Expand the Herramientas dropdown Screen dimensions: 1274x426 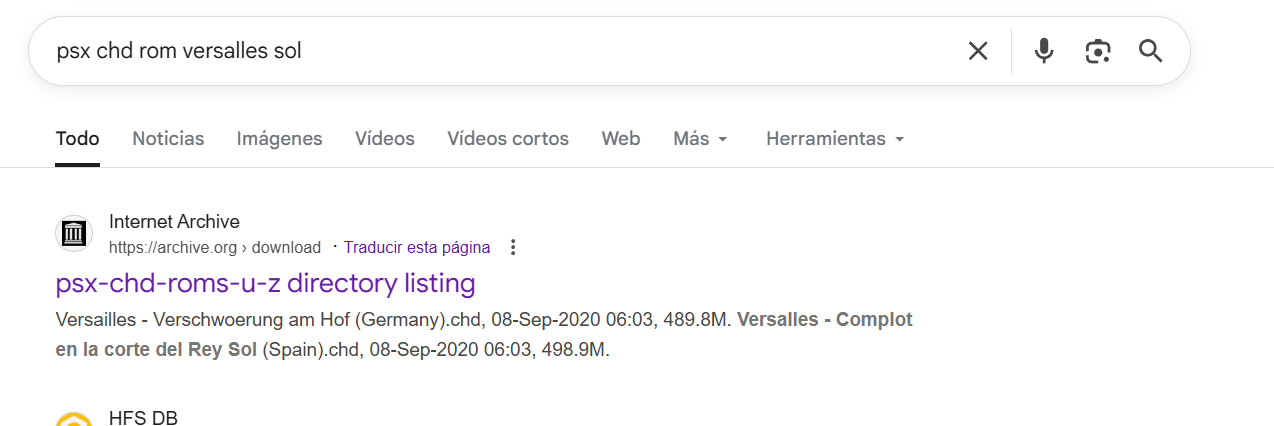835,139
